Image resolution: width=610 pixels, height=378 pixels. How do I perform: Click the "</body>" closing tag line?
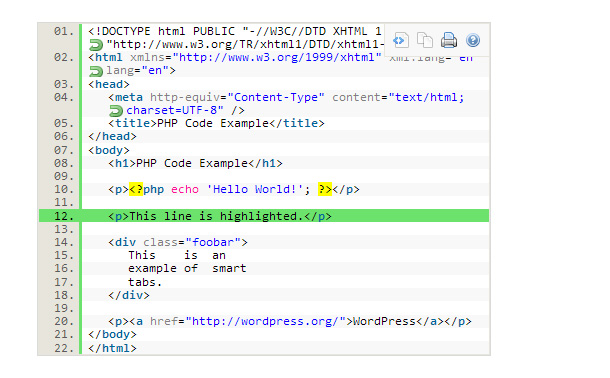112,334
